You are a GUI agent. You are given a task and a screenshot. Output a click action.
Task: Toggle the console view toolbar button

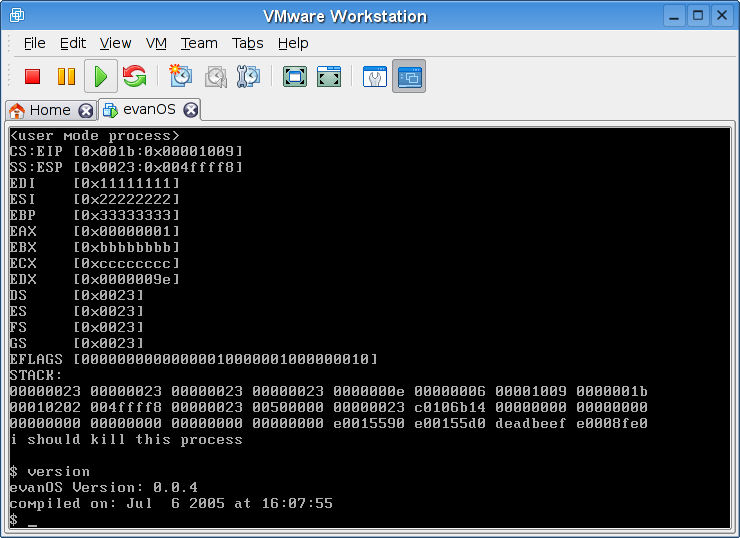pos(408,76)
